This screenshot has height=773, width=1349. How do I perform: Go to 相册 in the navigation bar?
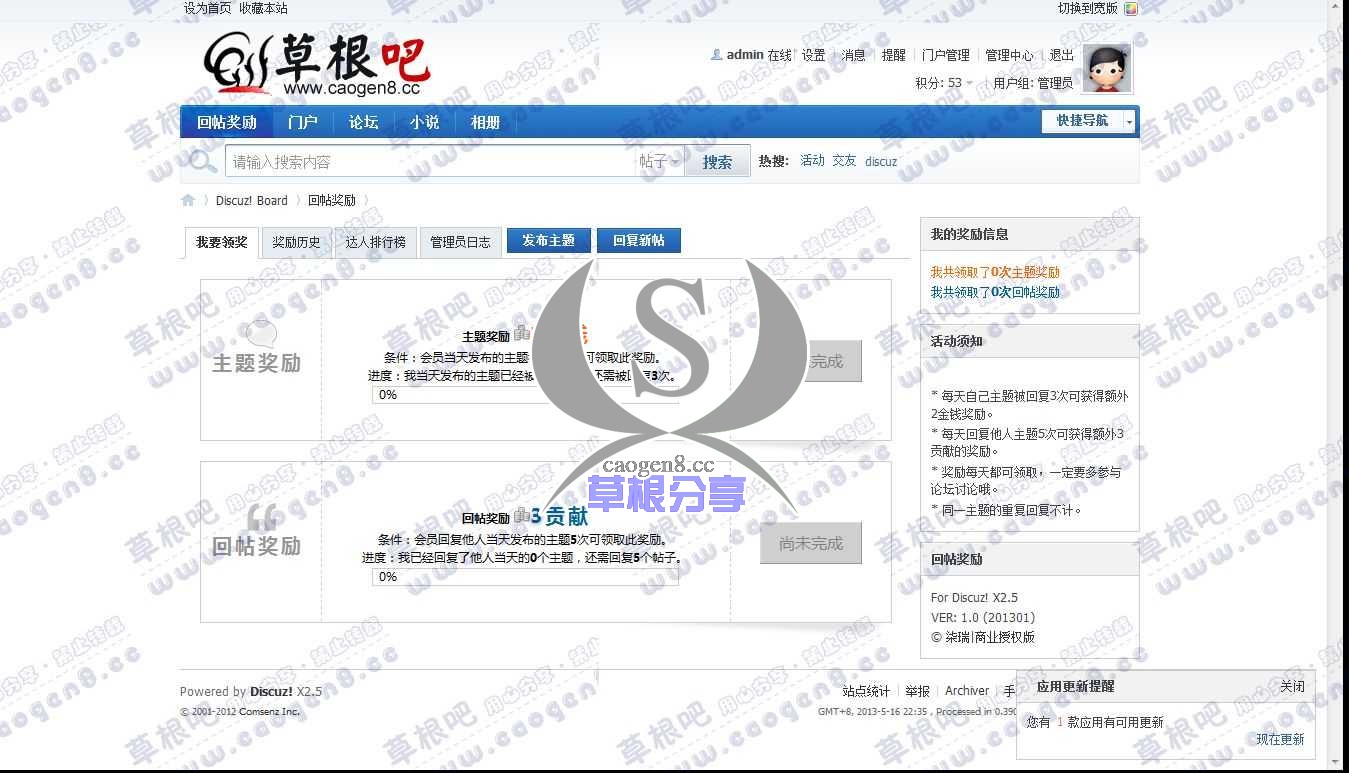[485, 122]
